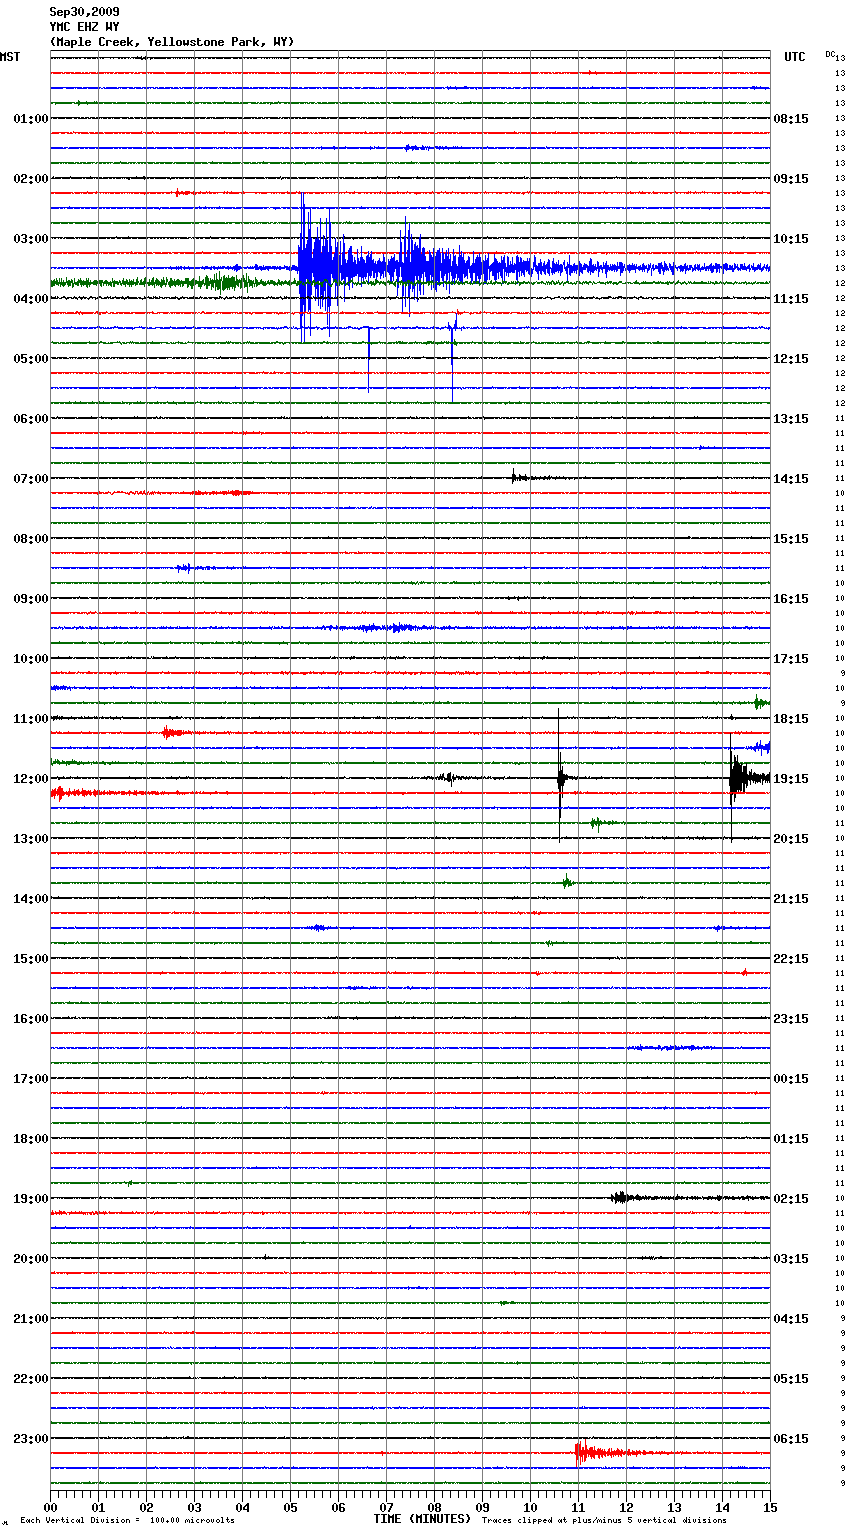Click the tall black spike near minute 10.5 at 12:00

tap(560, 777)
